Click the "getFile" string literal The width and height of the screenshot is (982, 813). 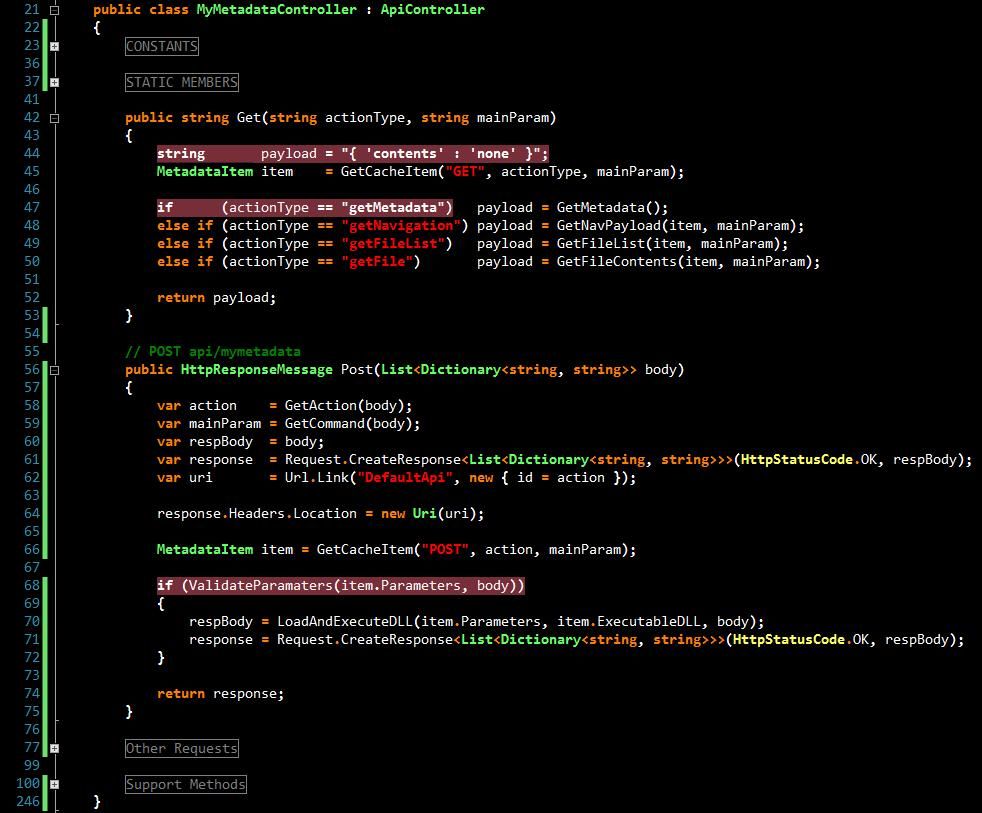(376, 262)
